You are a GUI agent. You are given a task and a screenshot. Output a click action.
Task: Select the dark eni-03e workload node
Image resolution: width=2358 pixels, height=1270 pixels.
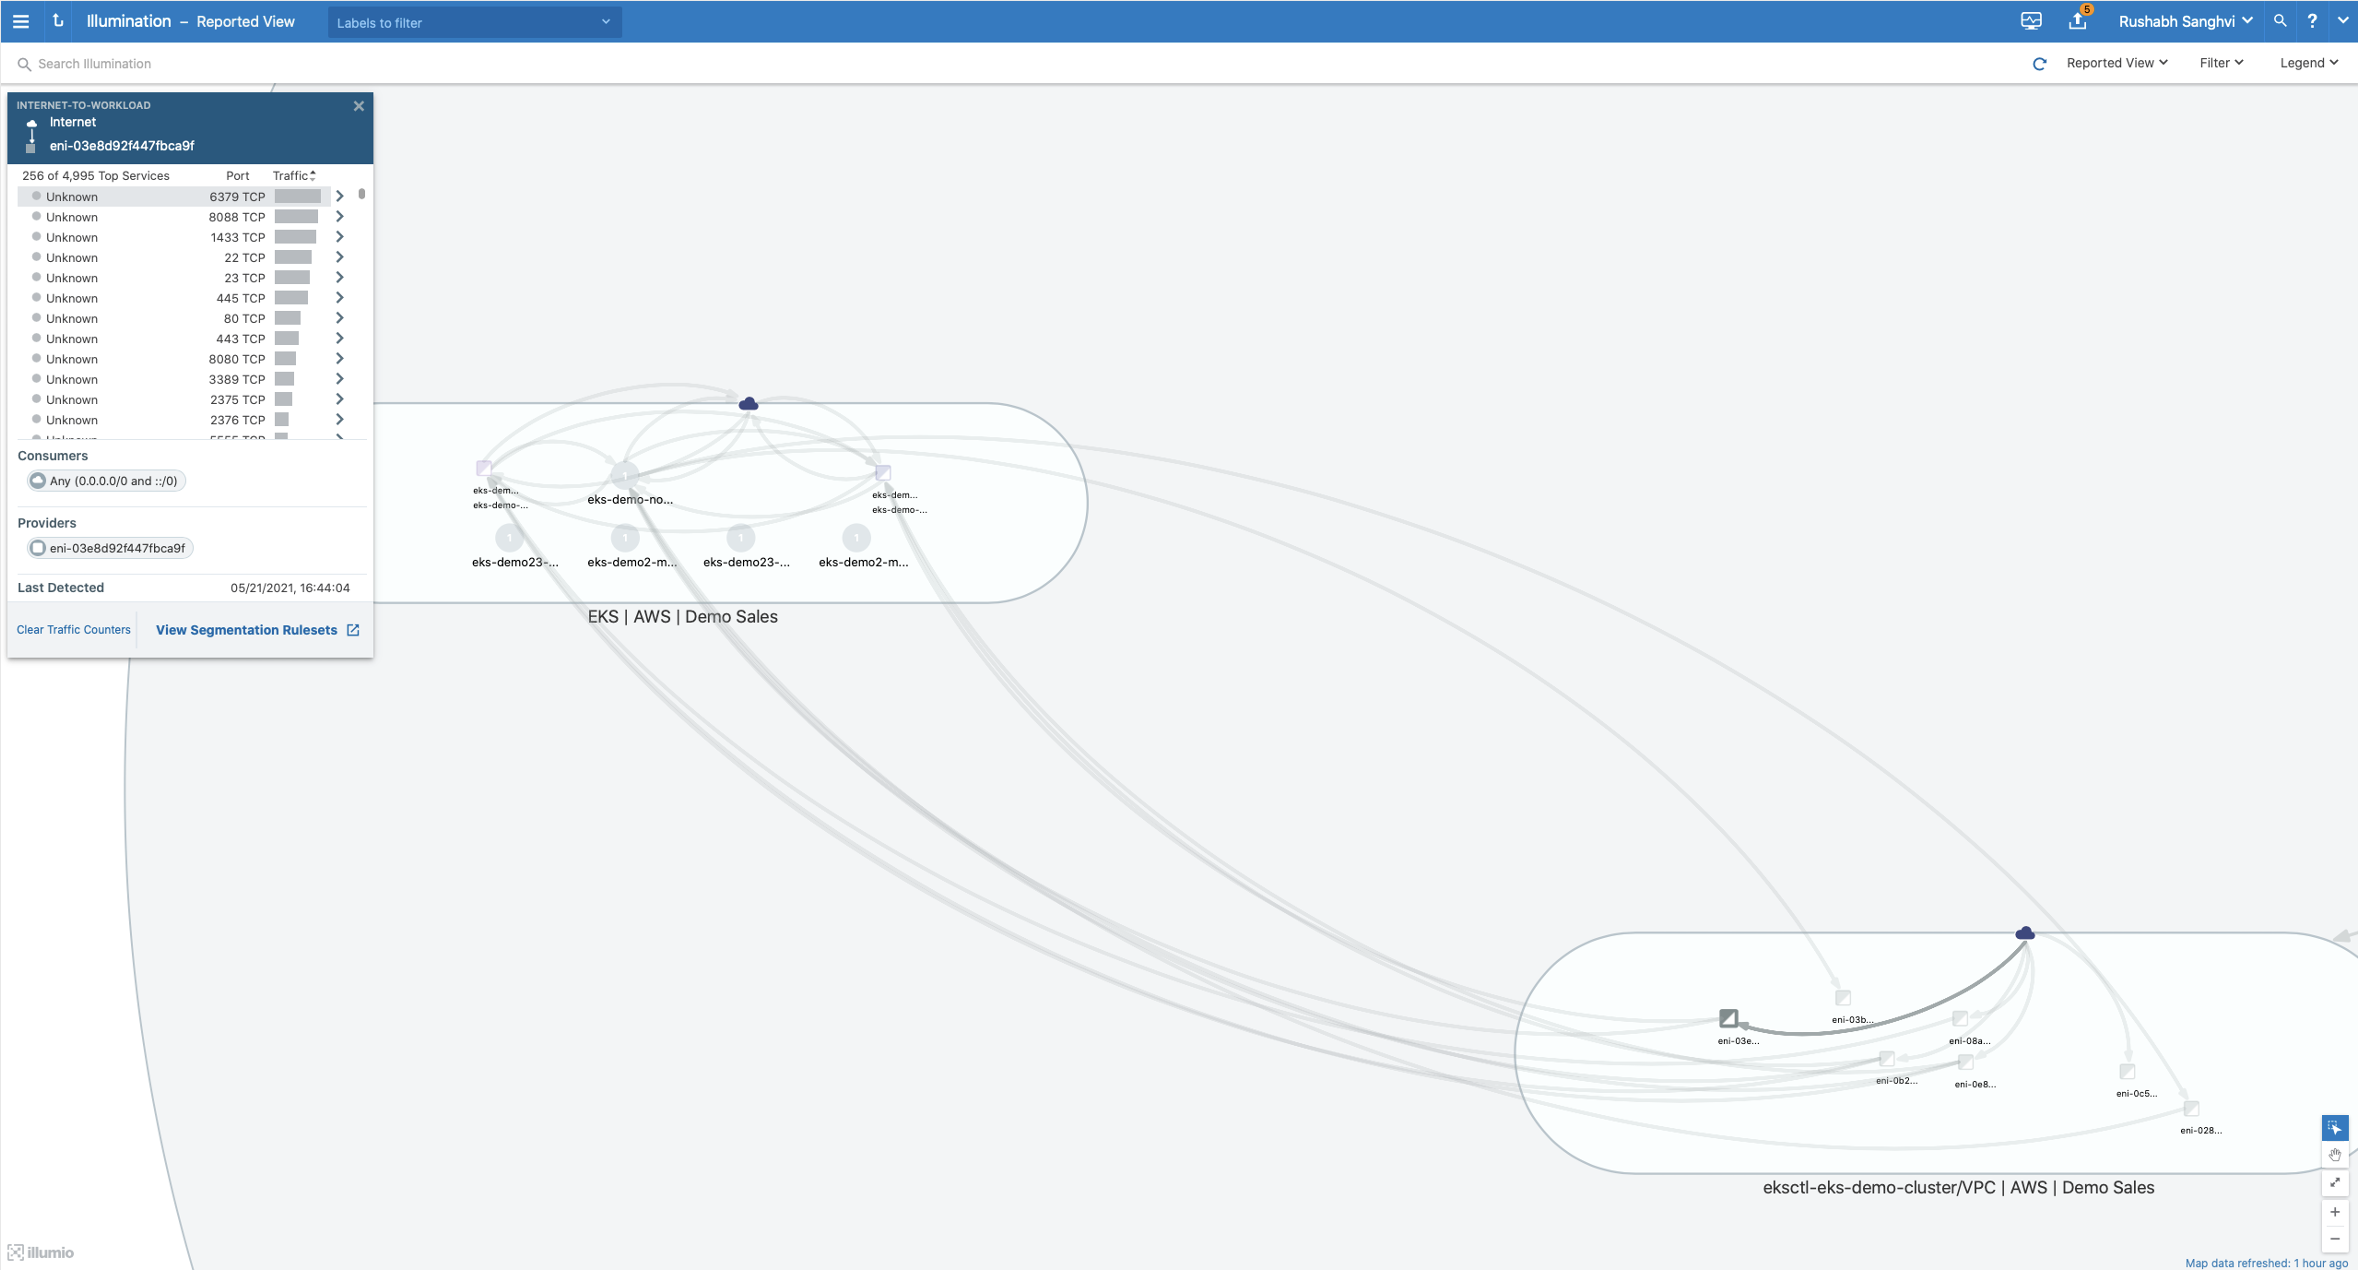pos(1728,1018)
